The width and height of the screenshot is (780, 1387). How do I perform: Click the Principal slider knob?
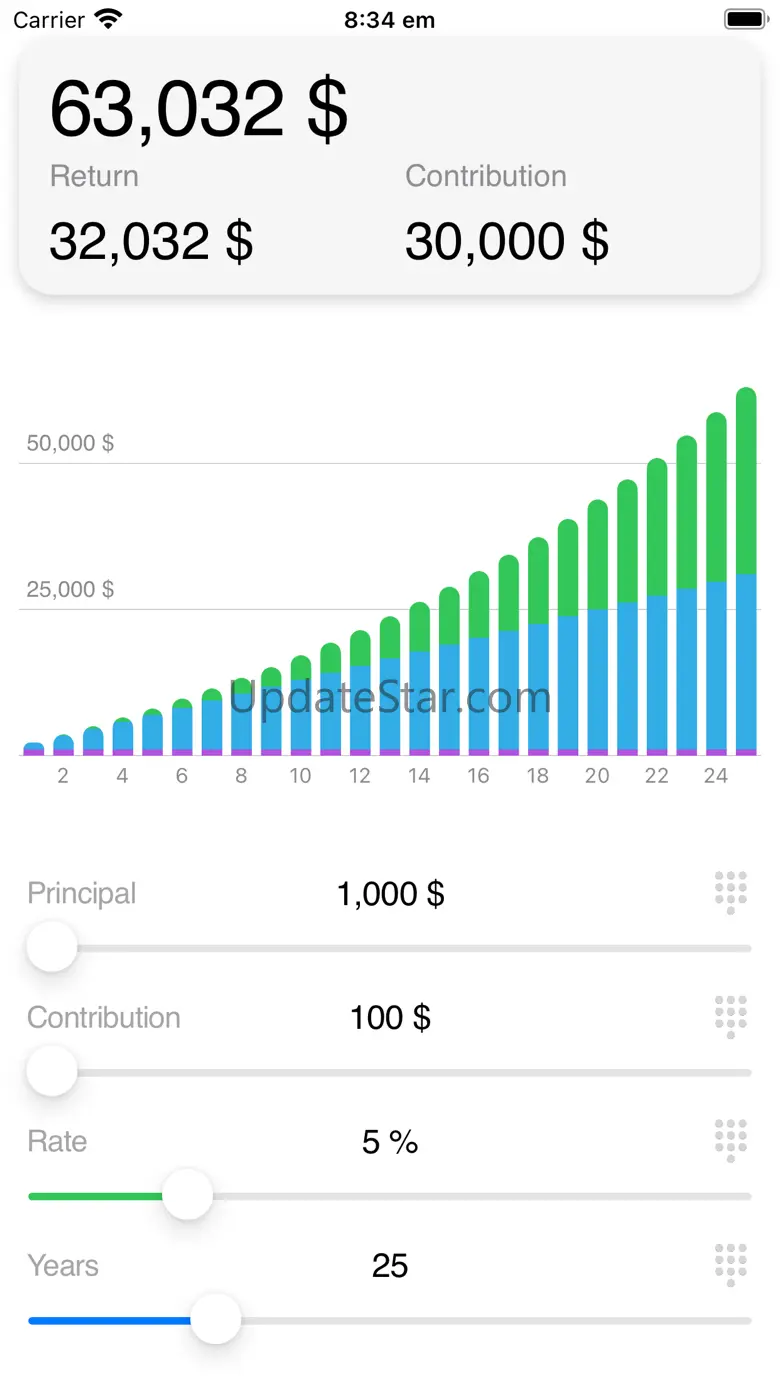click(x=52, y=947)
